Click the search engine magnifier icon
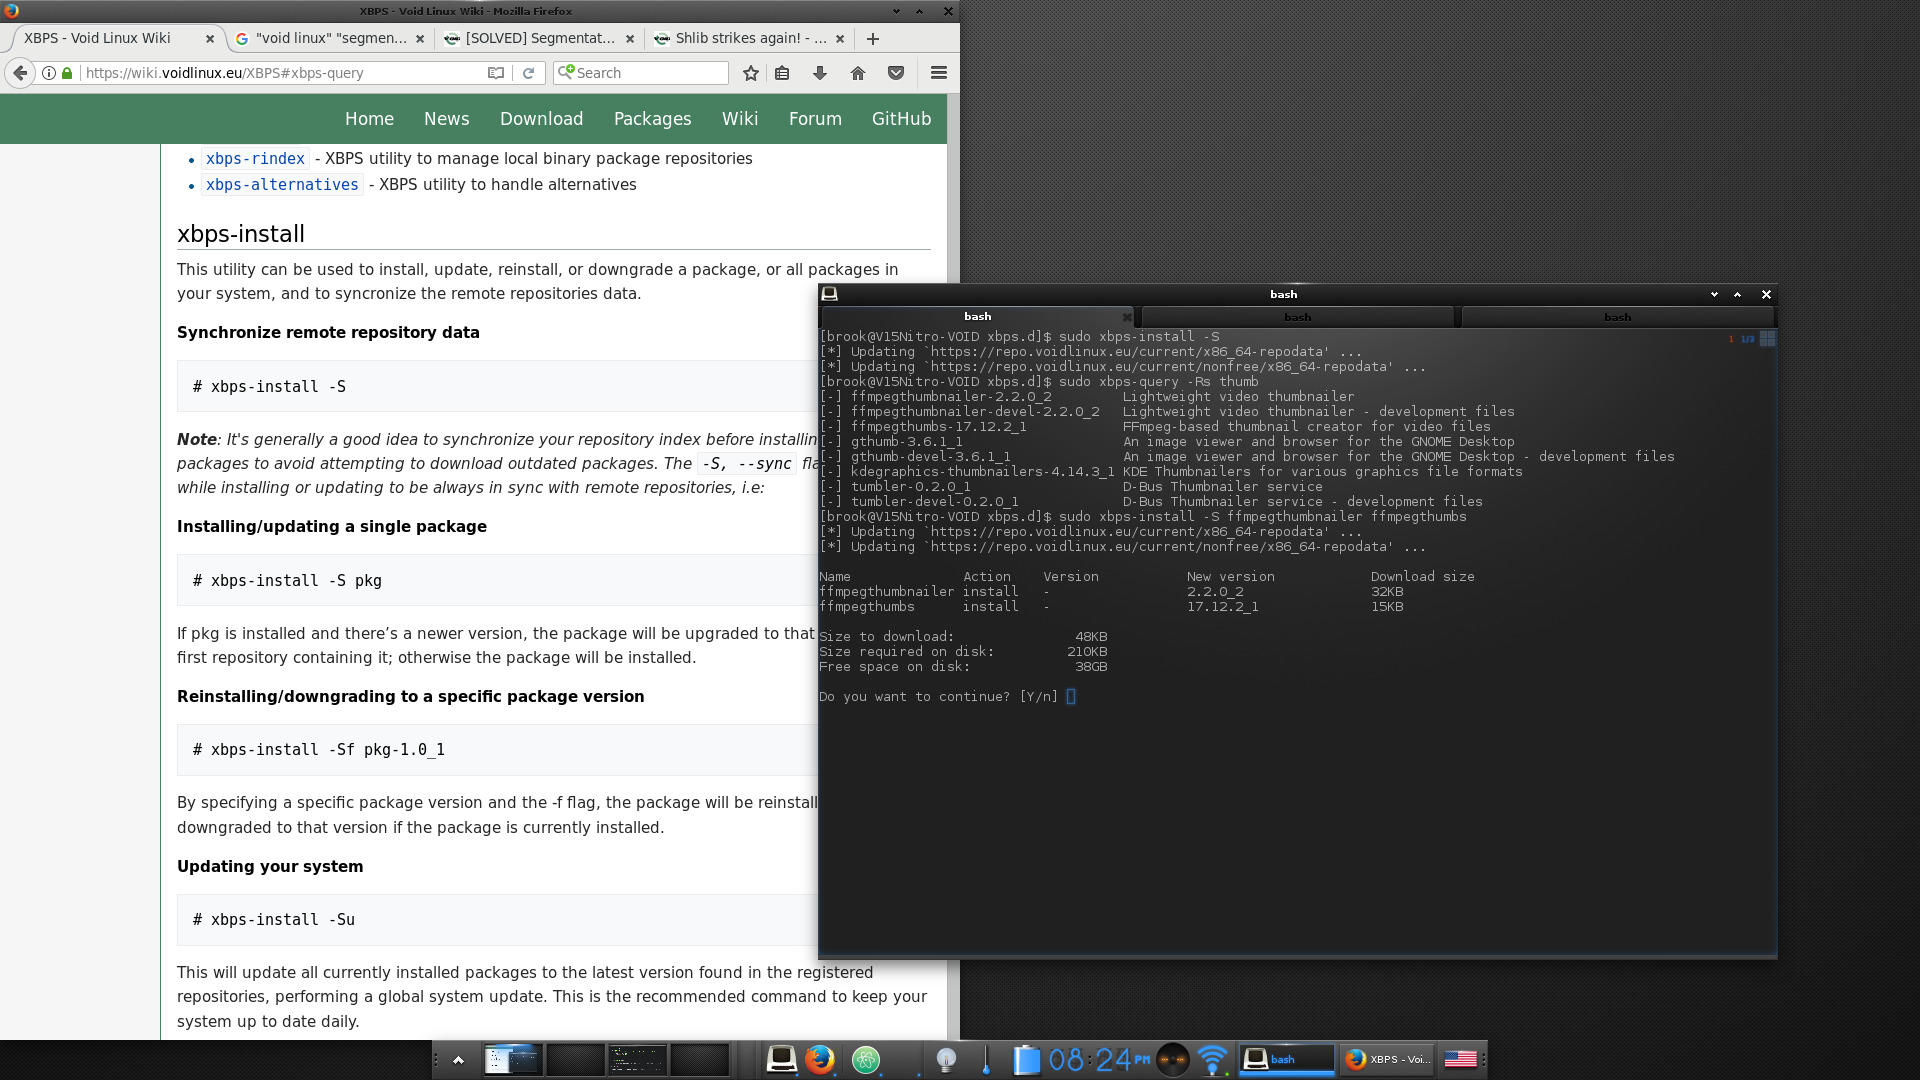 (566, 72)
